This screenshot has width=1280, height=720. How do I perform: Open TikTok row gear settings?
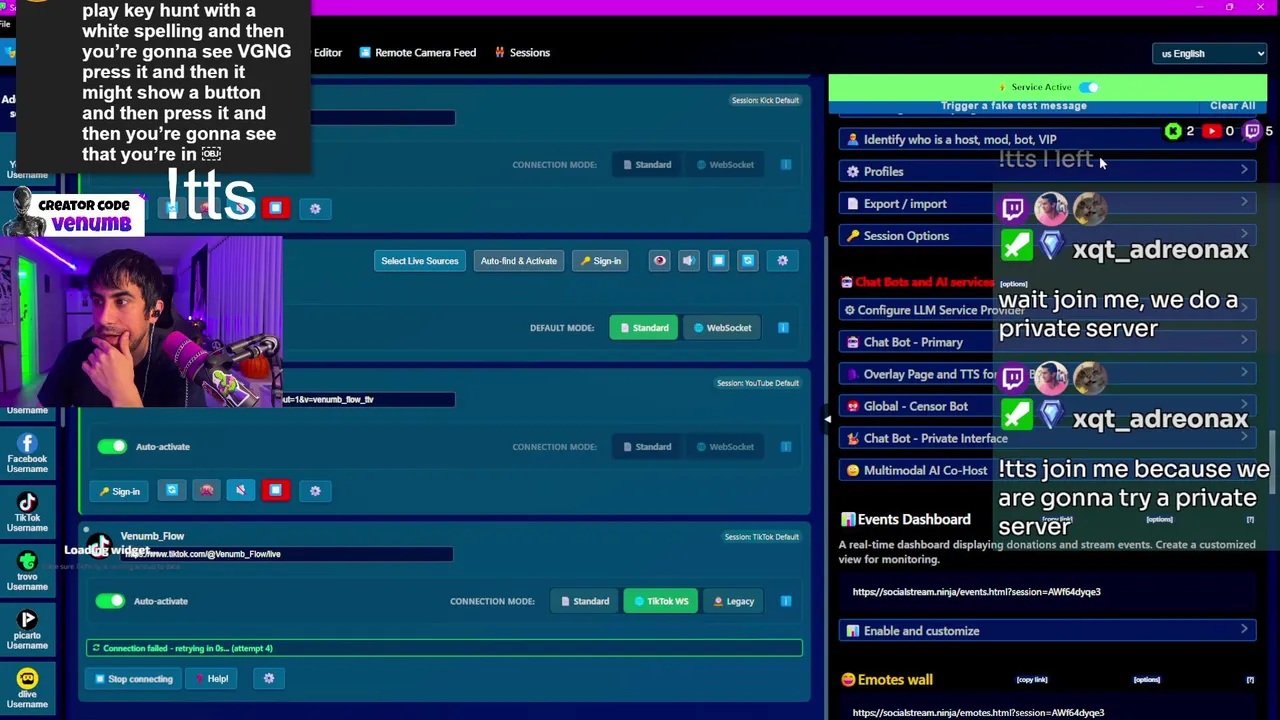point(269,679)
